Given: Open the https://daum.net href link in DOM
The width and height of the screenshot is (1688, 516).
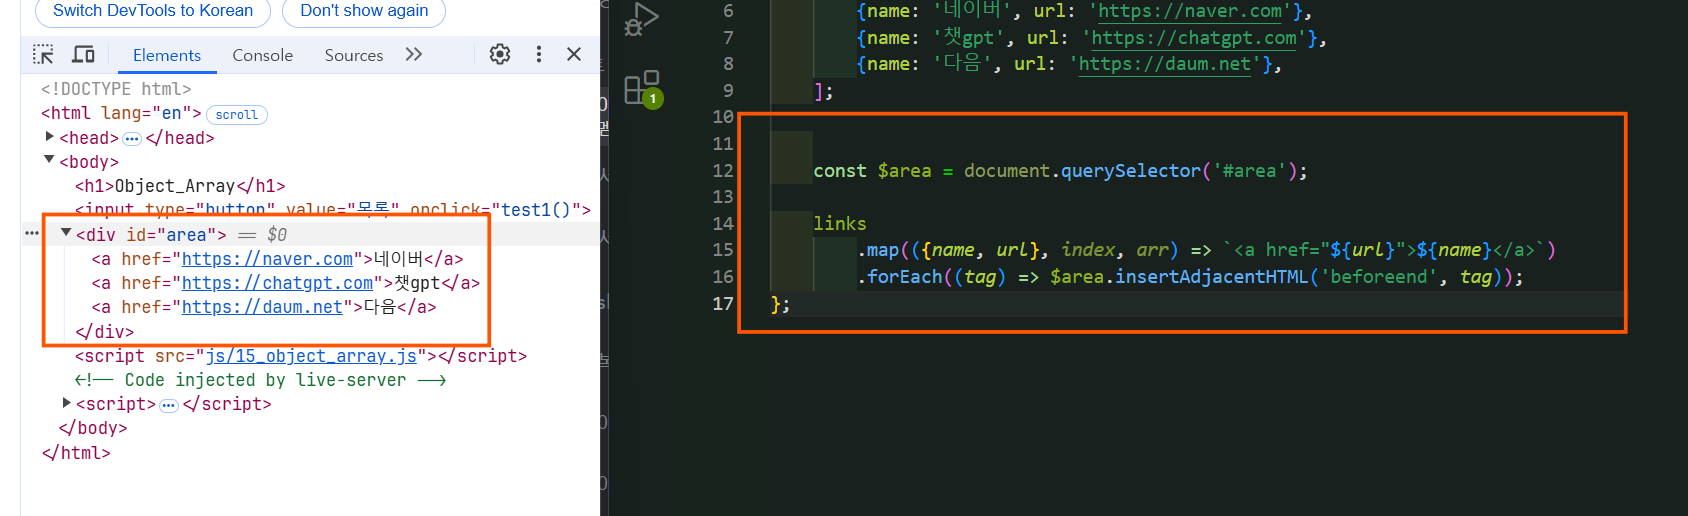Looking at the screenshot, I should click(x=262, y=307).
